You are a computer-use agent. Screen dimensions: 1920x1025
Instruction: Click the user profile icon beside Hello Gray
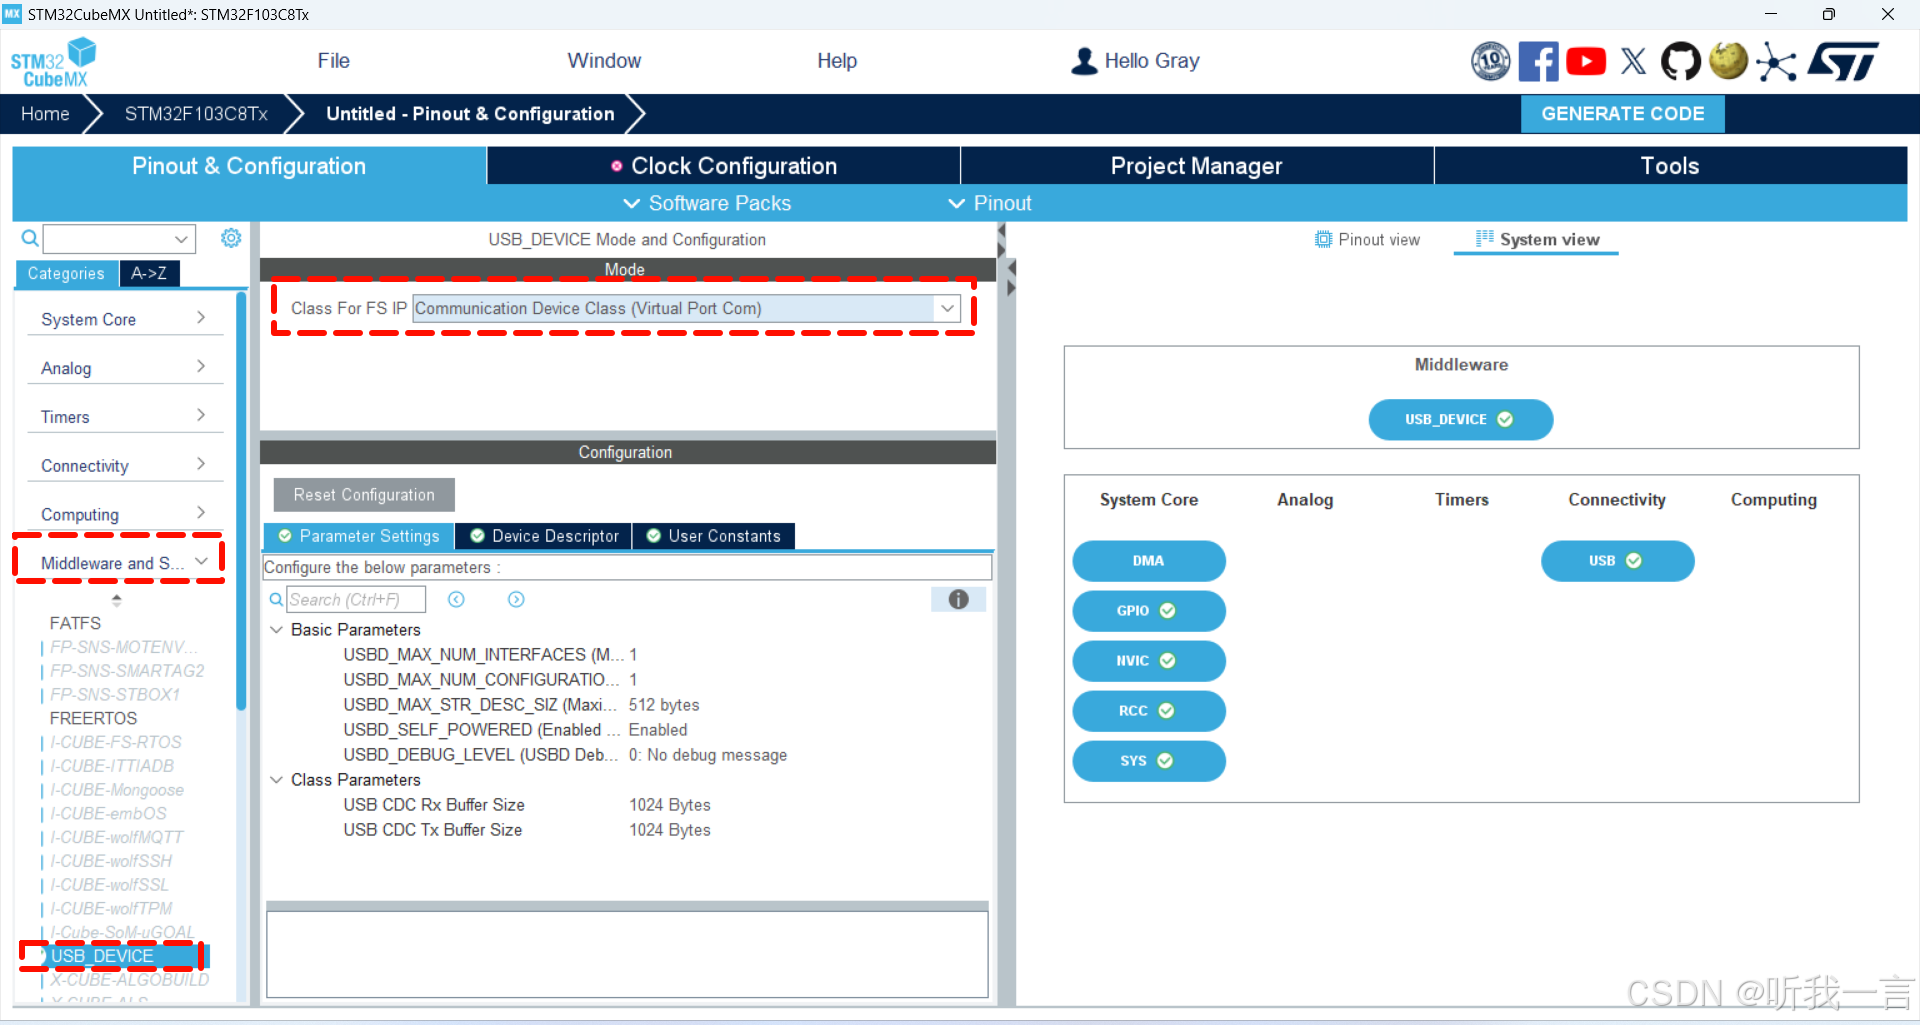(x=1084, y=61)
